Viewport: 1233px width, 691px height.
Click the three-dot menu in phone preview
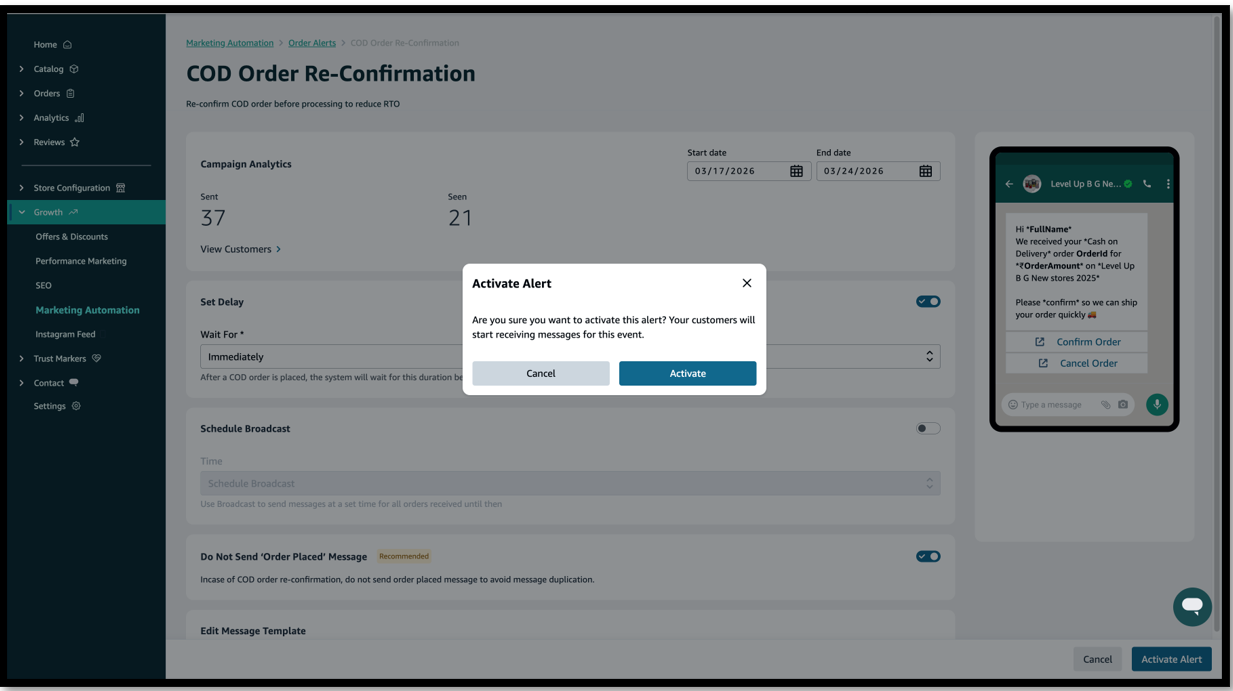point(1167,184)
